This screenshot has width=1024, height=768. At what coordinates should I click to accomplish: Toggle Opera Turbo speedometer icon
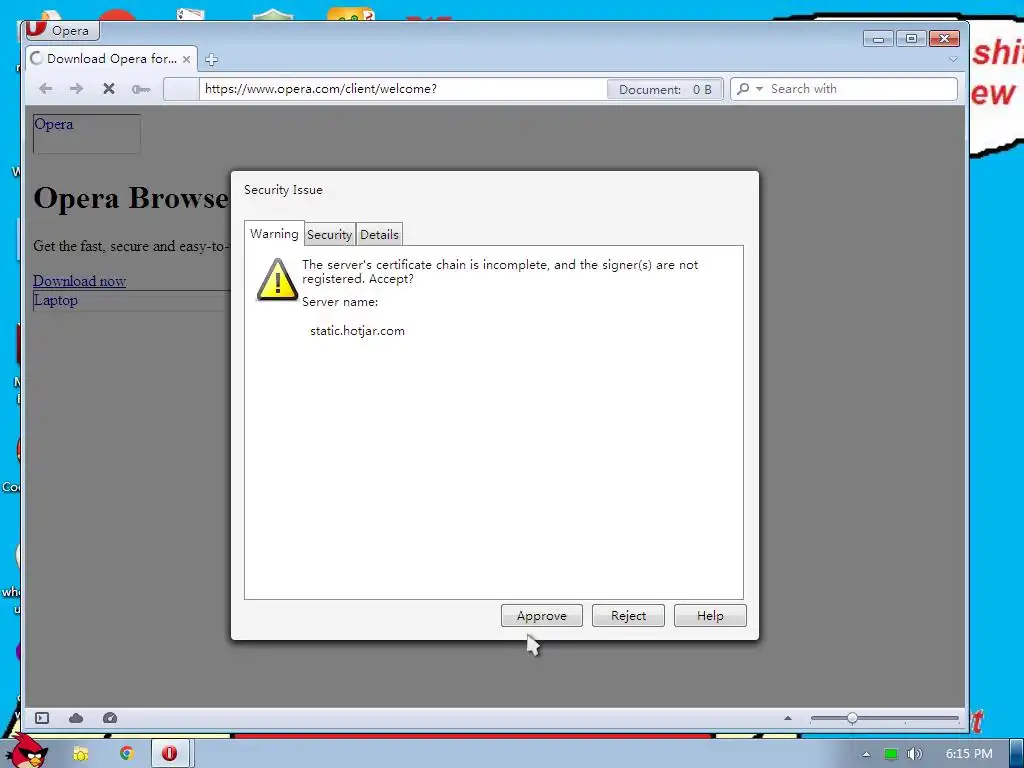point(110,718)
